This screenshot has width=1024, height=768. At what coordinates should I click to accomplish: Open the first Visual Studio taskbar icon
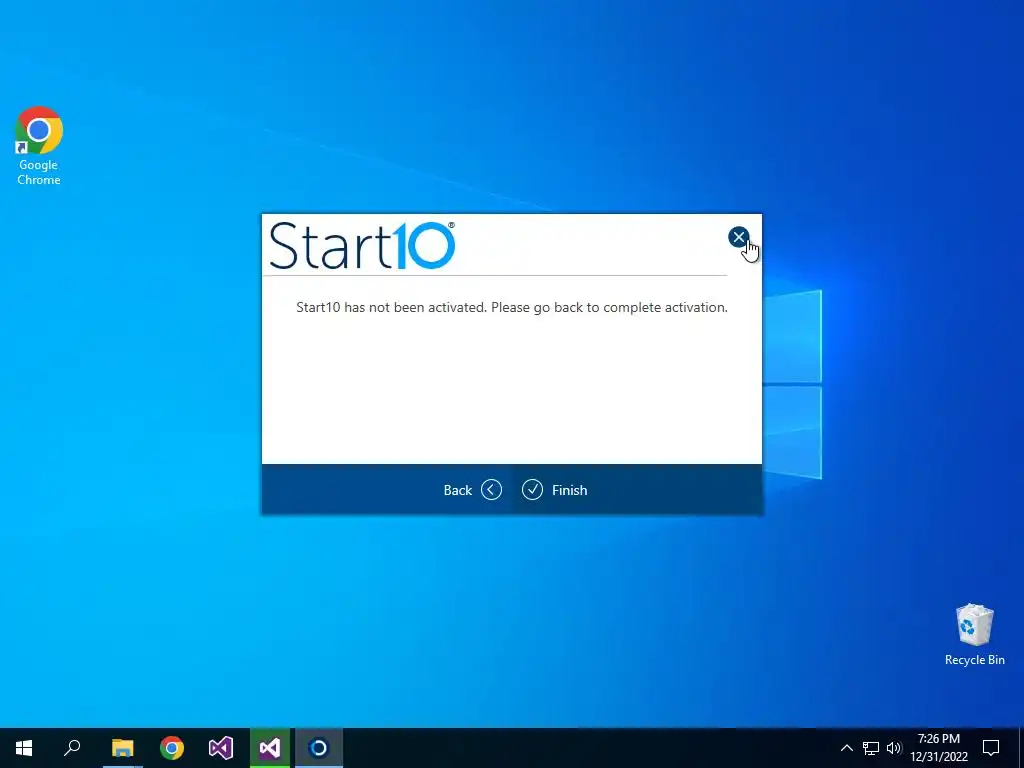tap(221, 748)
